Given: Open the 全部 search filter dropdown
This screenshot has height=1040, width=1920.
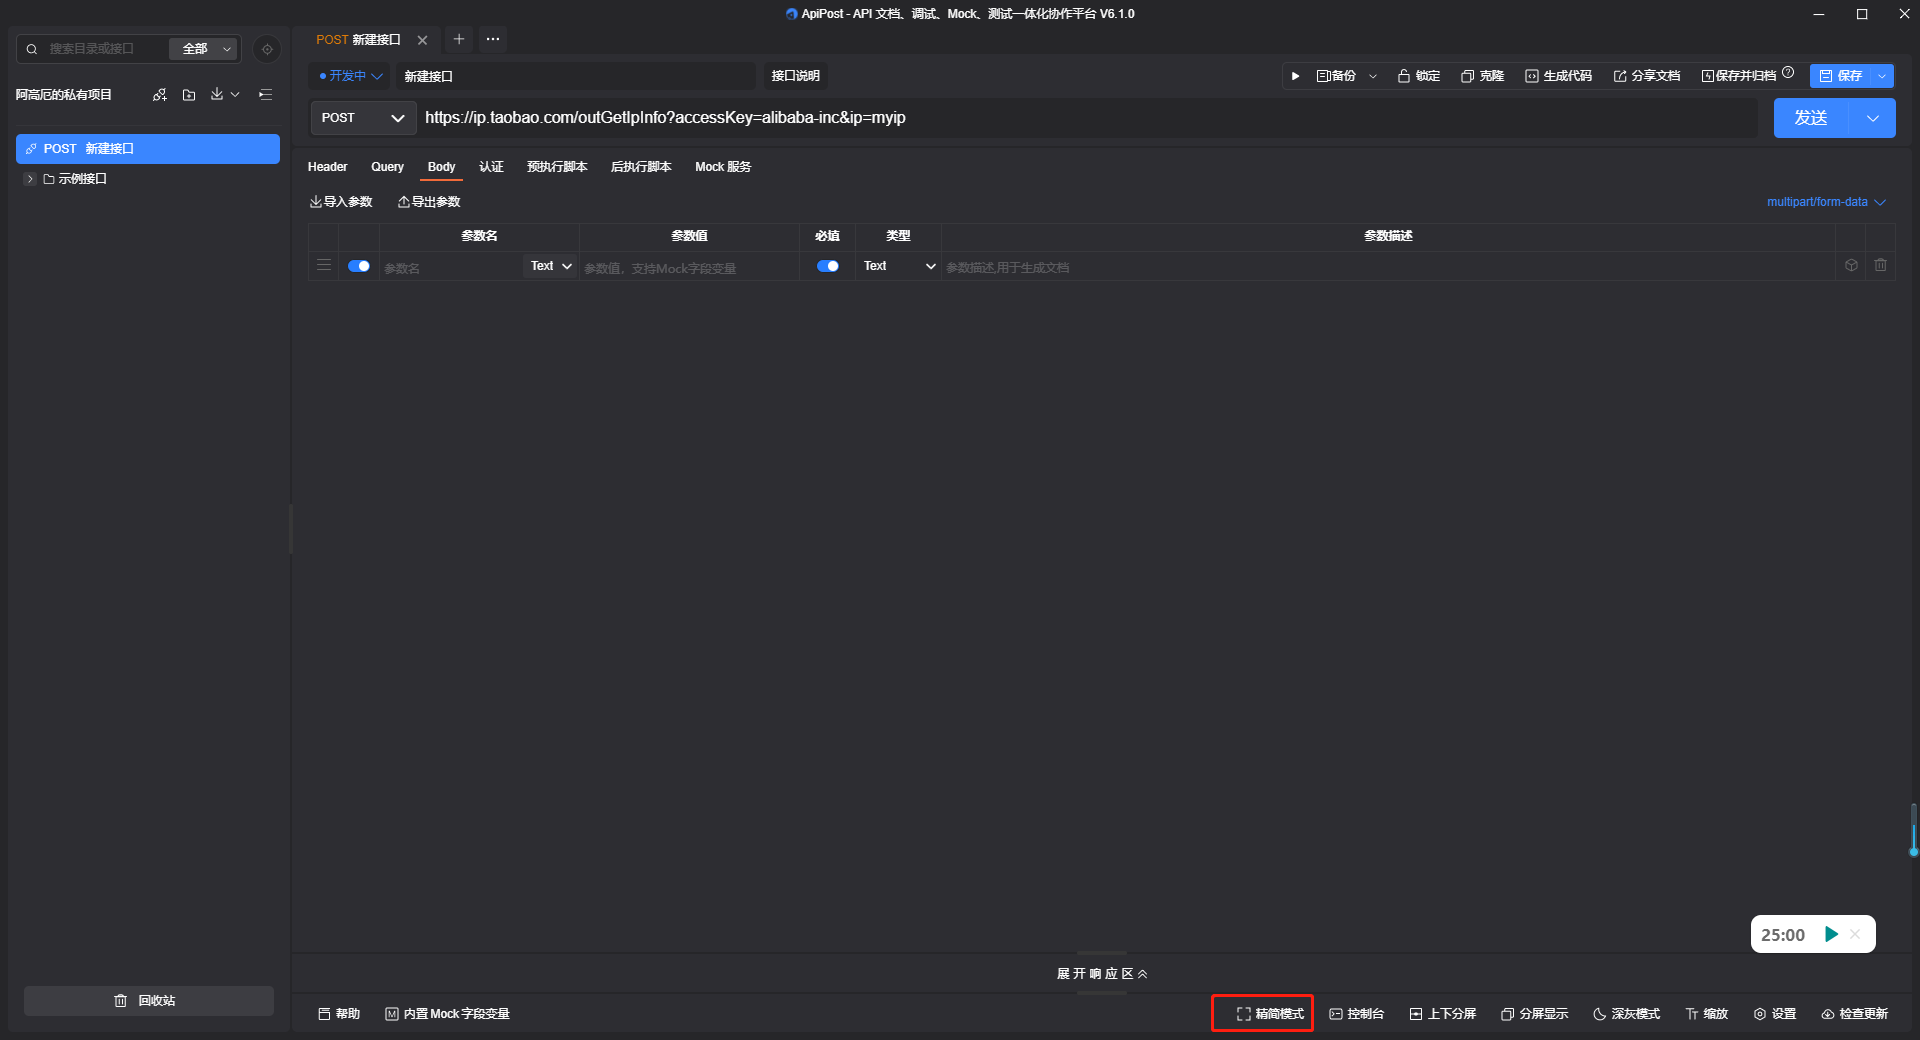Looking at the screenshot, I should coord(204,49).
